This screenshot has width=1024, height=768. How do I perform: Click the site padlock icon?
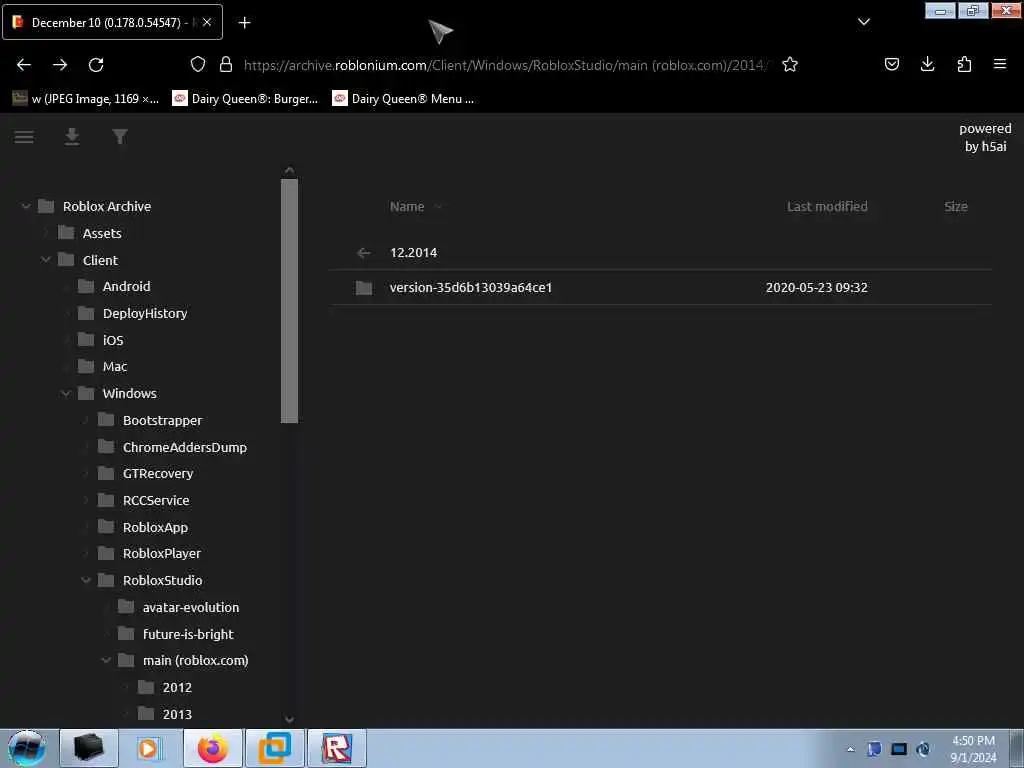pyautogui.click(x=226, y=64)
